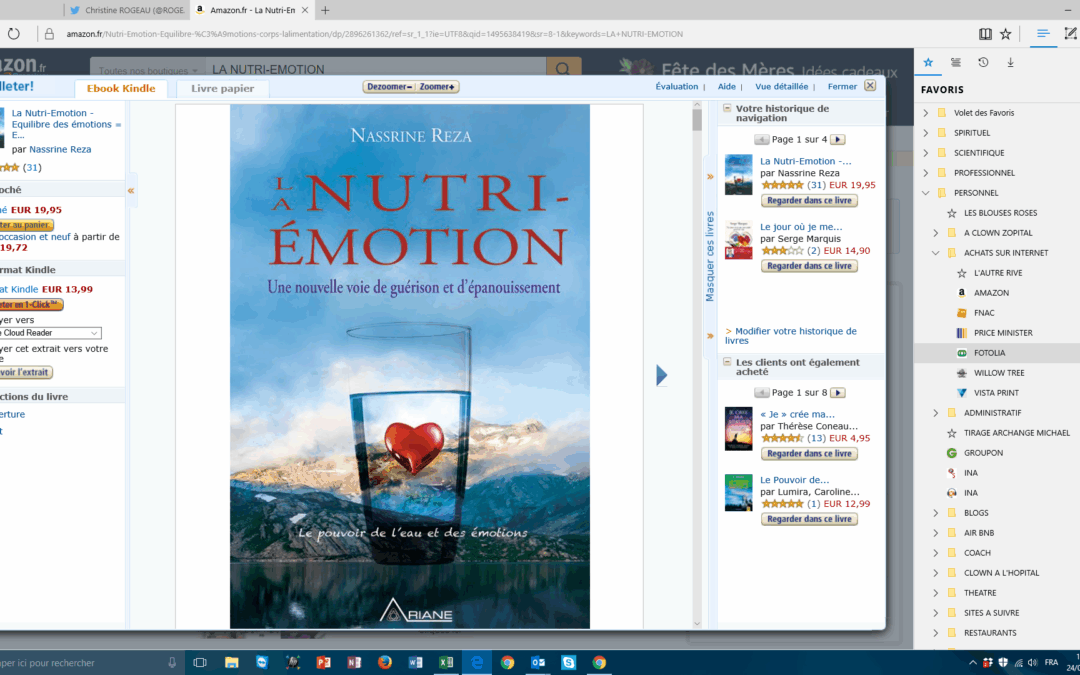
Task: Open Toutes nos boutiques search dropdown
Action: coord(147,70)
